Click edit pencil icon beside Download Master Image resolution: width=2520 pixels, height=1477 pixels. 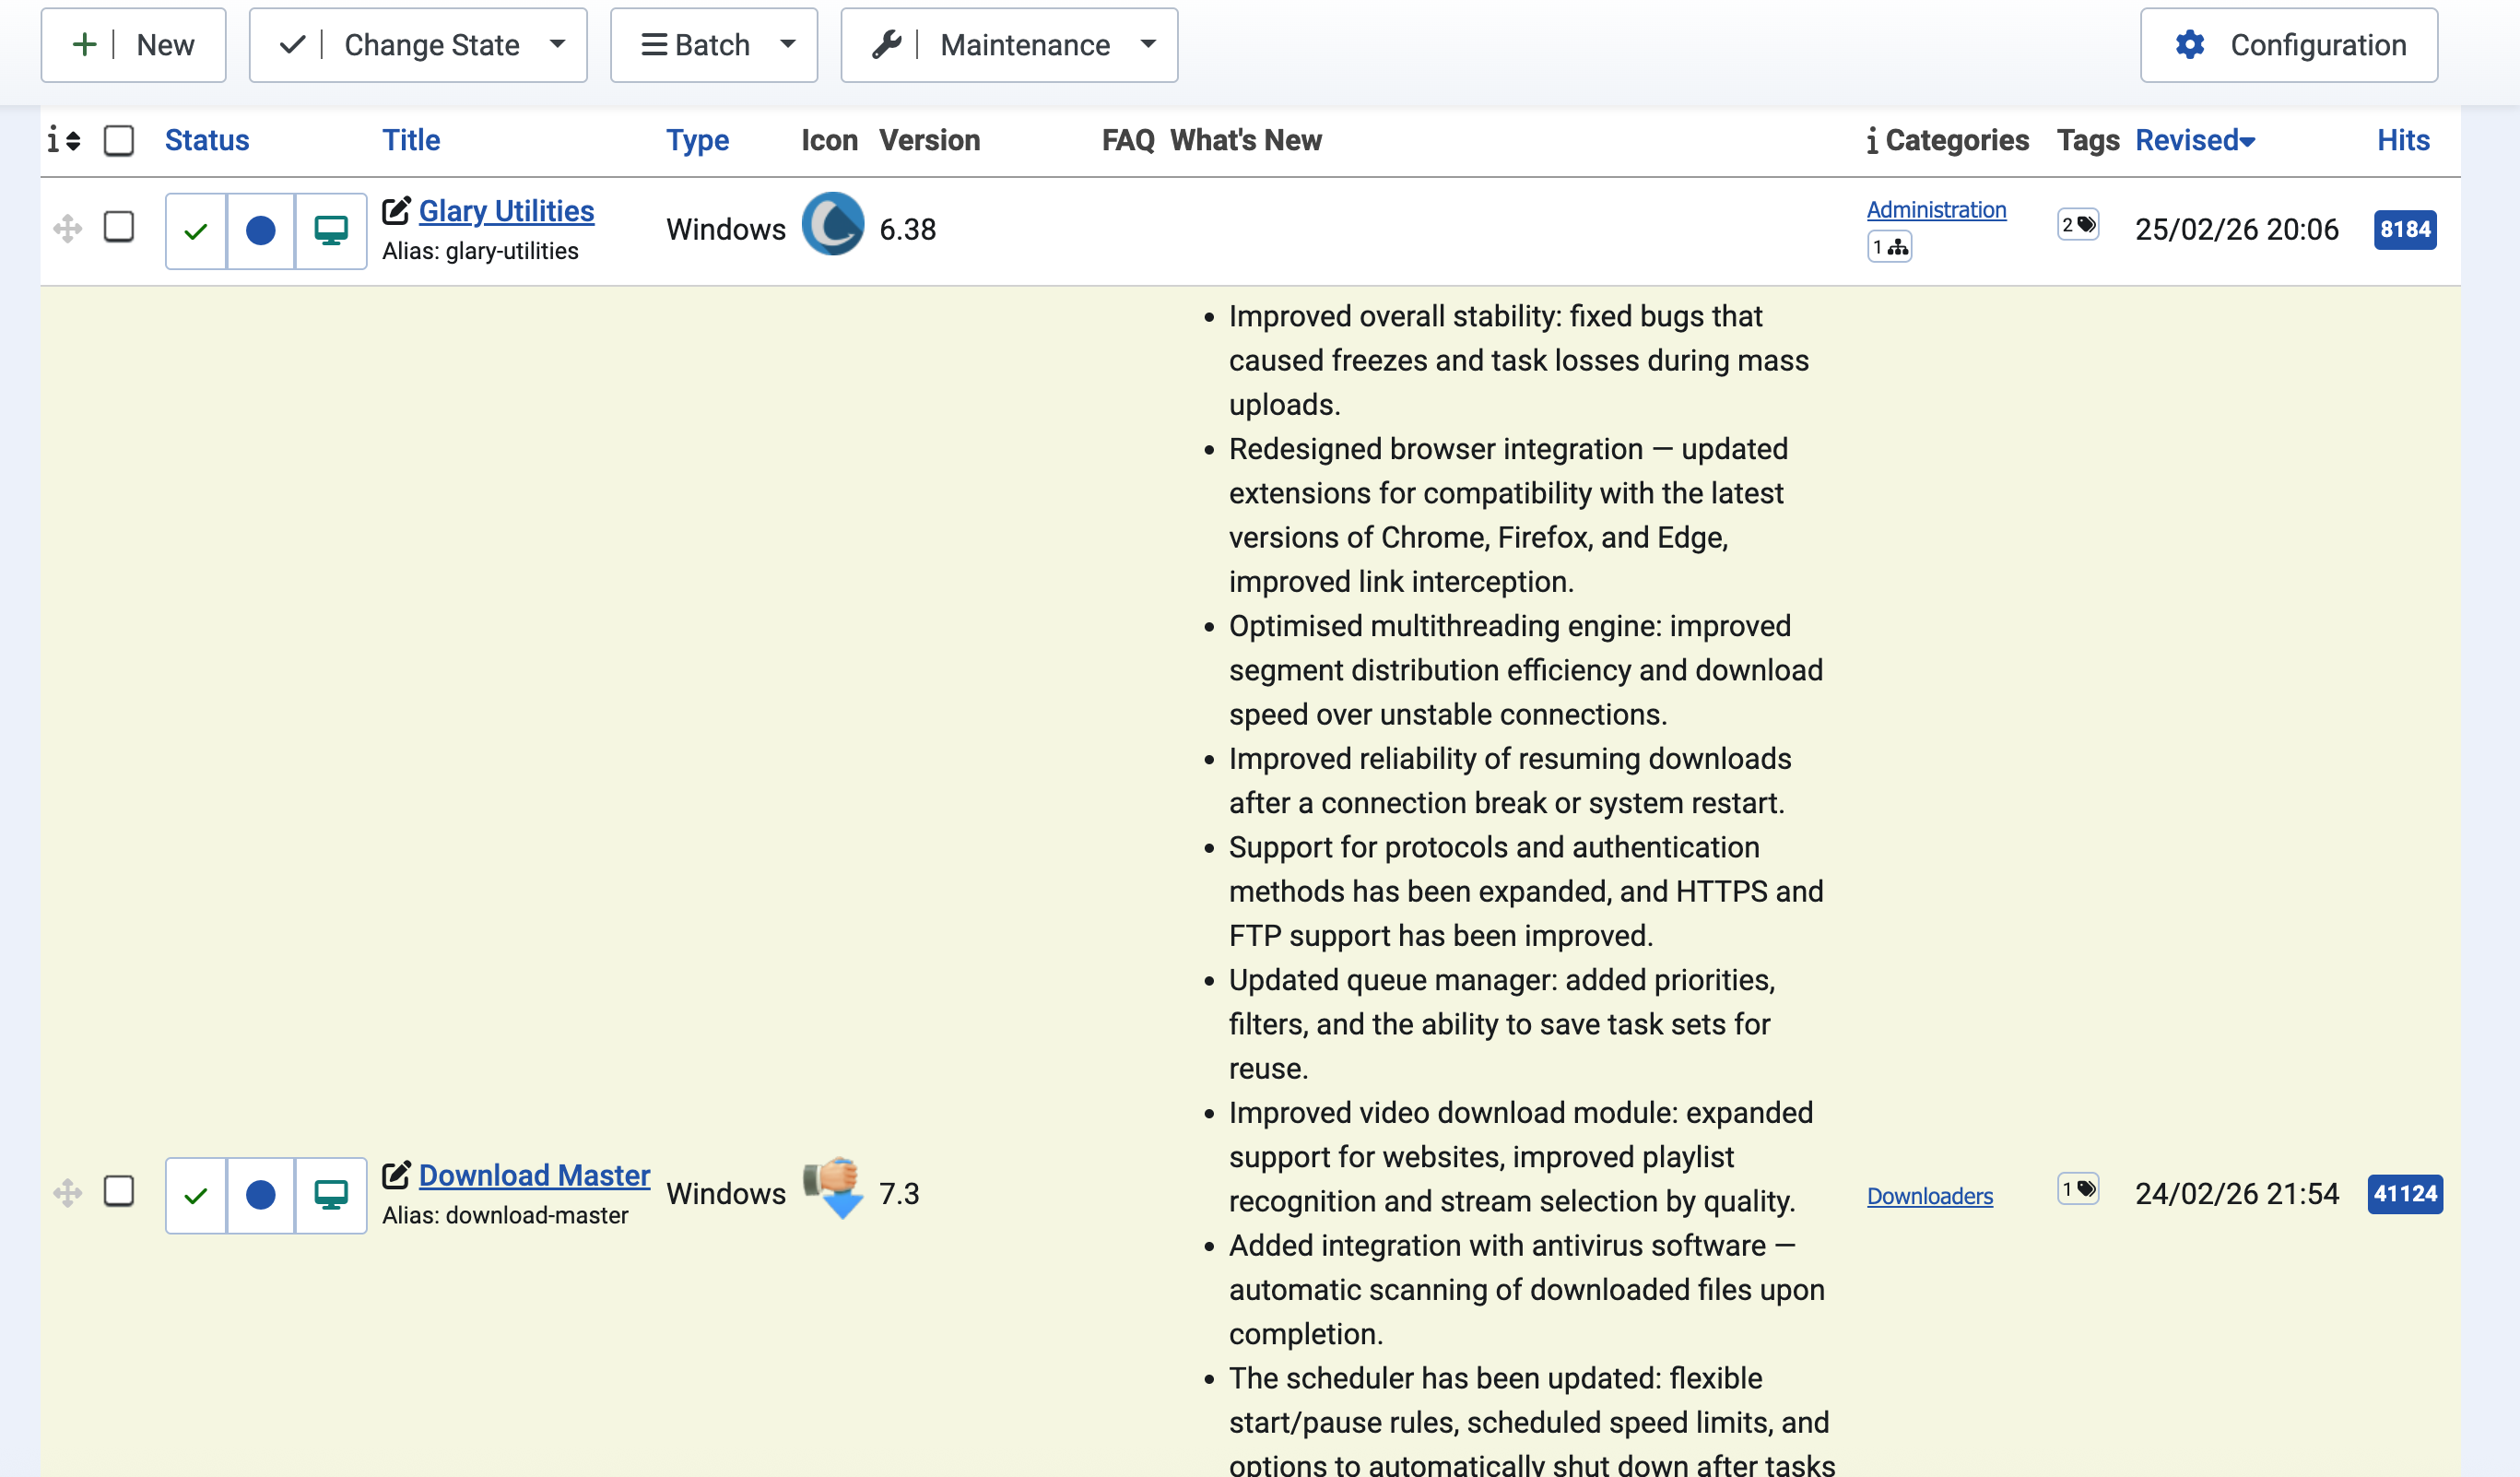coord(396,1175)
